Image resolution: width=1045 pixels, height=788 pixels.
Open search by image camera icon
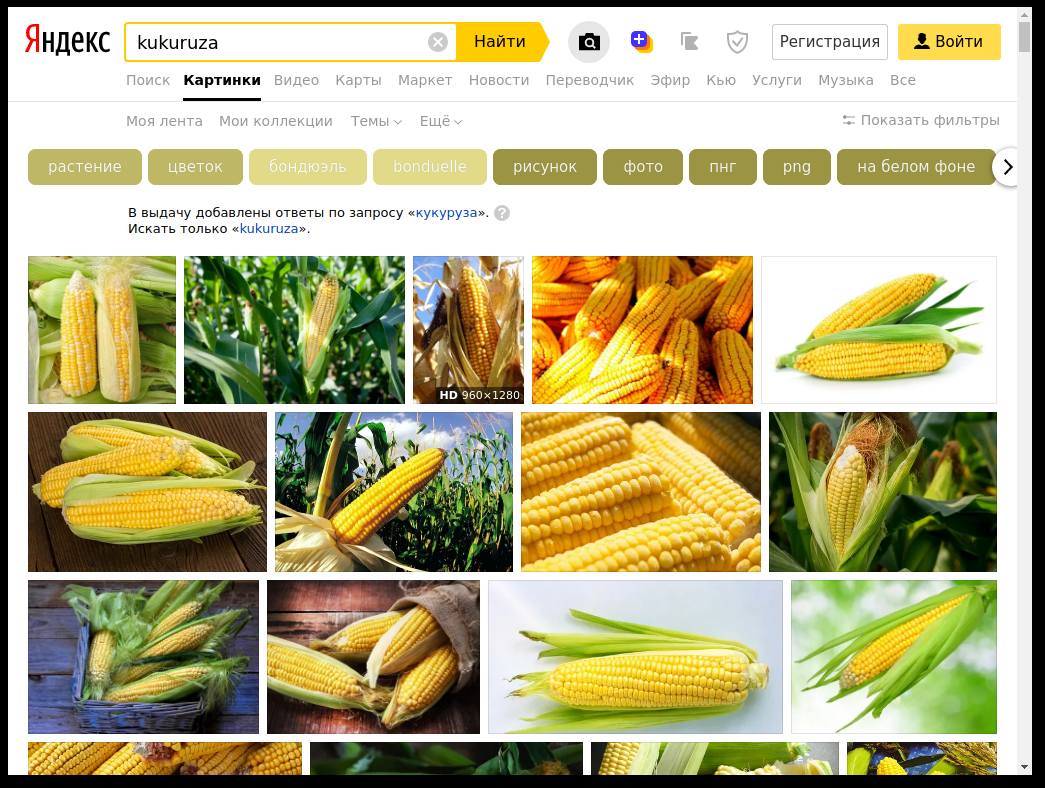tap(589, 42)
